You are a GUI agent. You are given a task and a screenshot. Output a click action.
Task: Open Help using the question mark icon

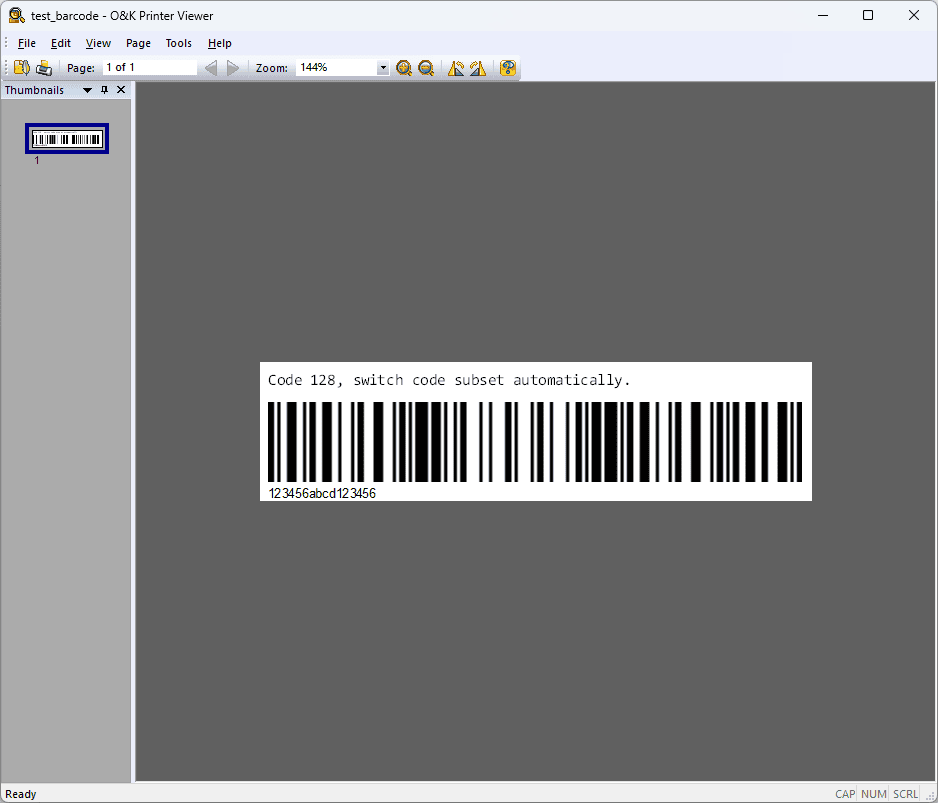tap(508, 68)
